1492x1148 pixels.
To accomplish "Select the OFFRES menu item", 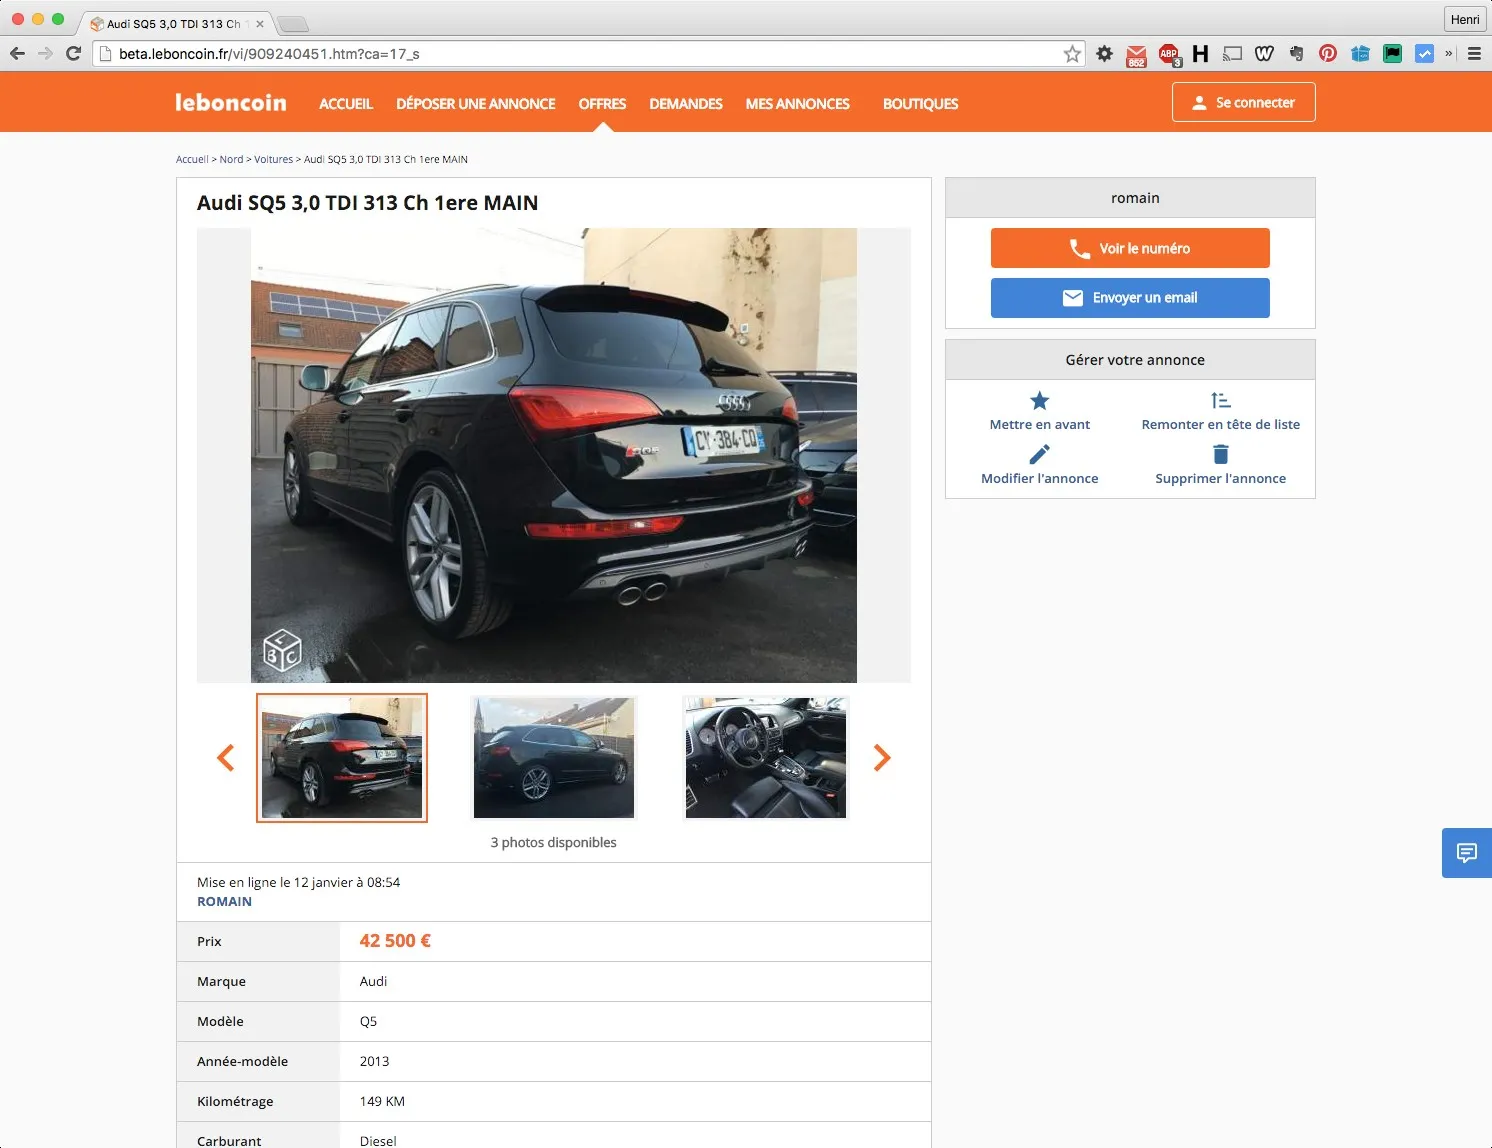I will [x=602, y=104].
